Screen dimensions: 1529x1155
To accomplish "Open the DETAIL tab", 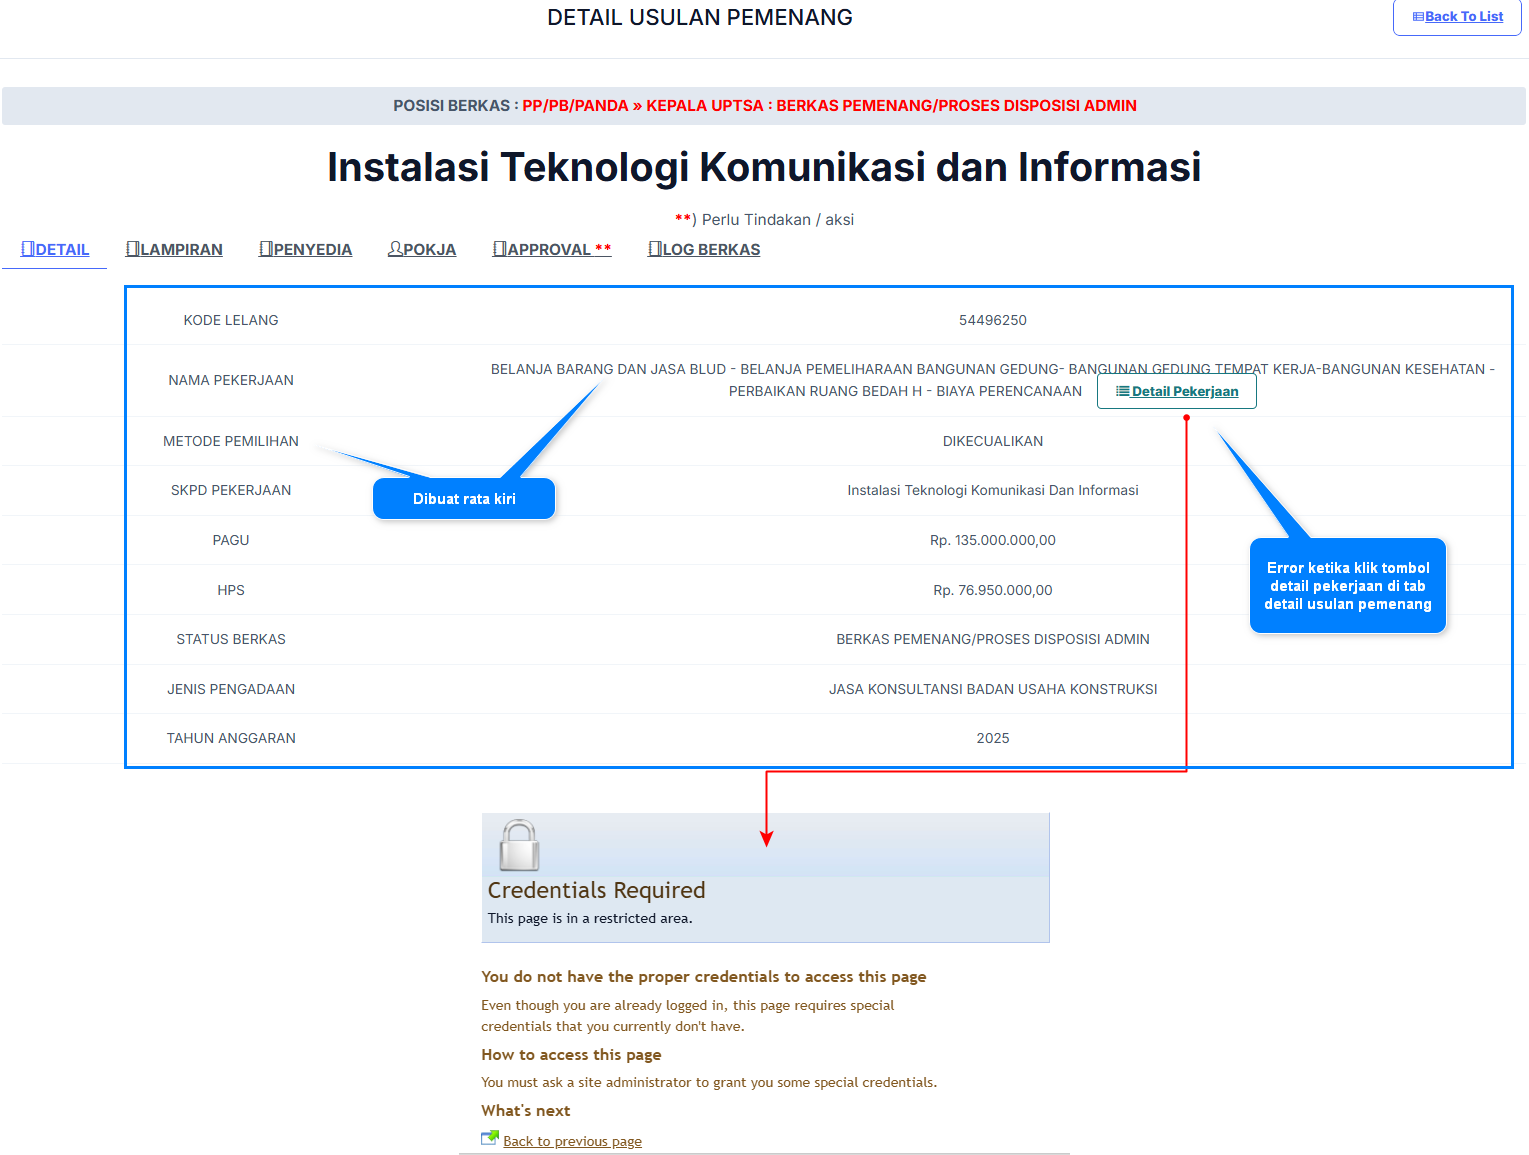I will [55, 250].
